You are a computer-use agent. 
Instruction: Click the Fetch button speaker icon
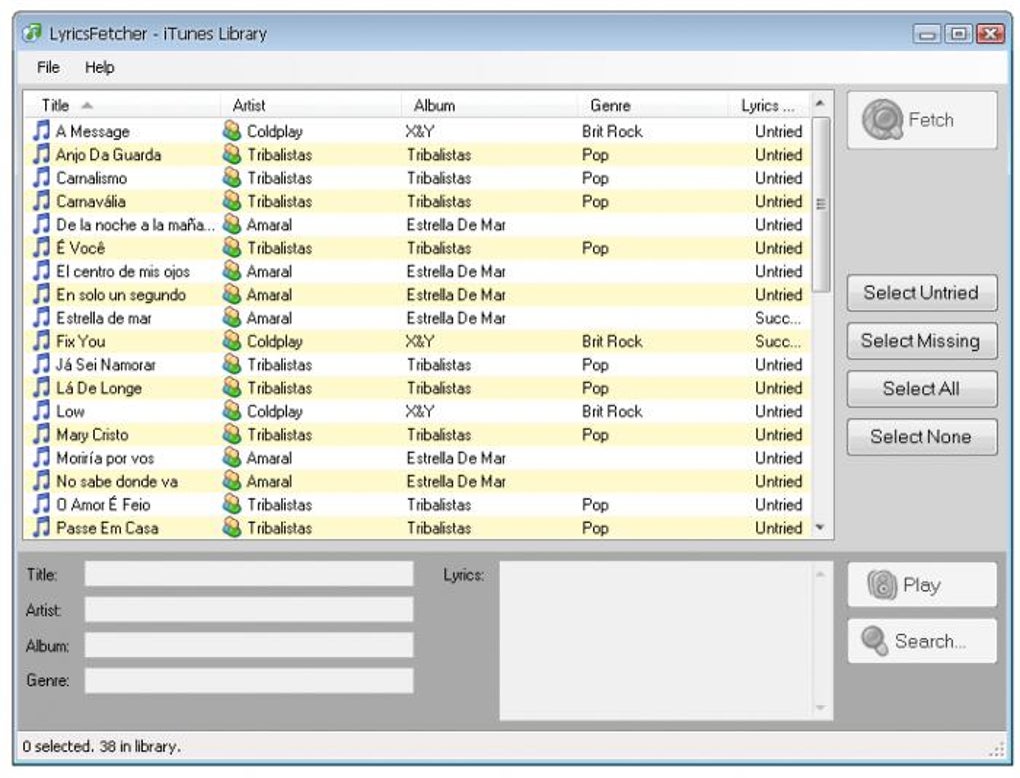tap(883, 120)
